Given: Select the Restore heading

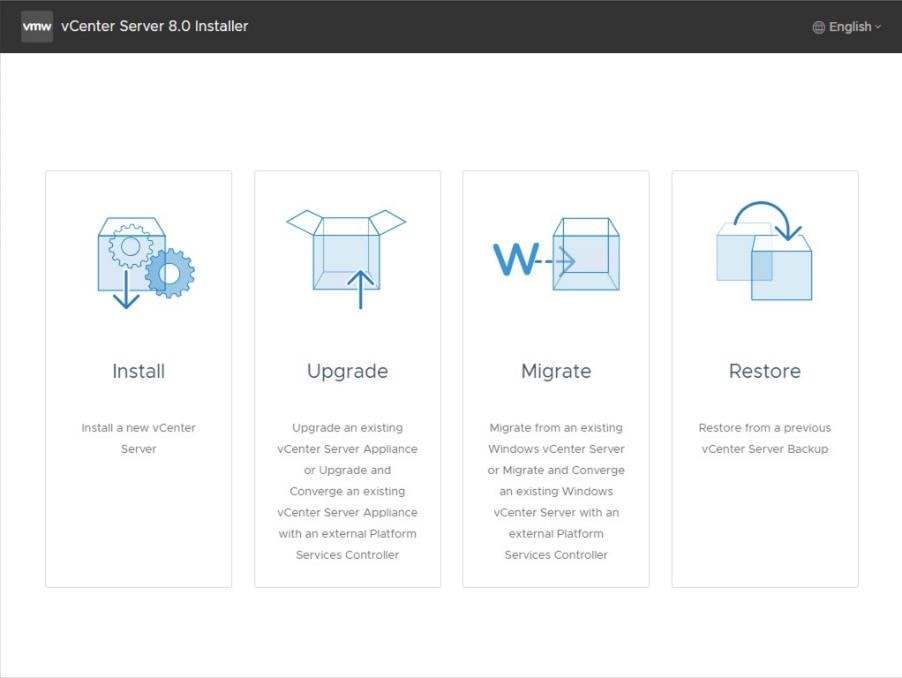Looking at the screenshot, I should pos(765,371).
